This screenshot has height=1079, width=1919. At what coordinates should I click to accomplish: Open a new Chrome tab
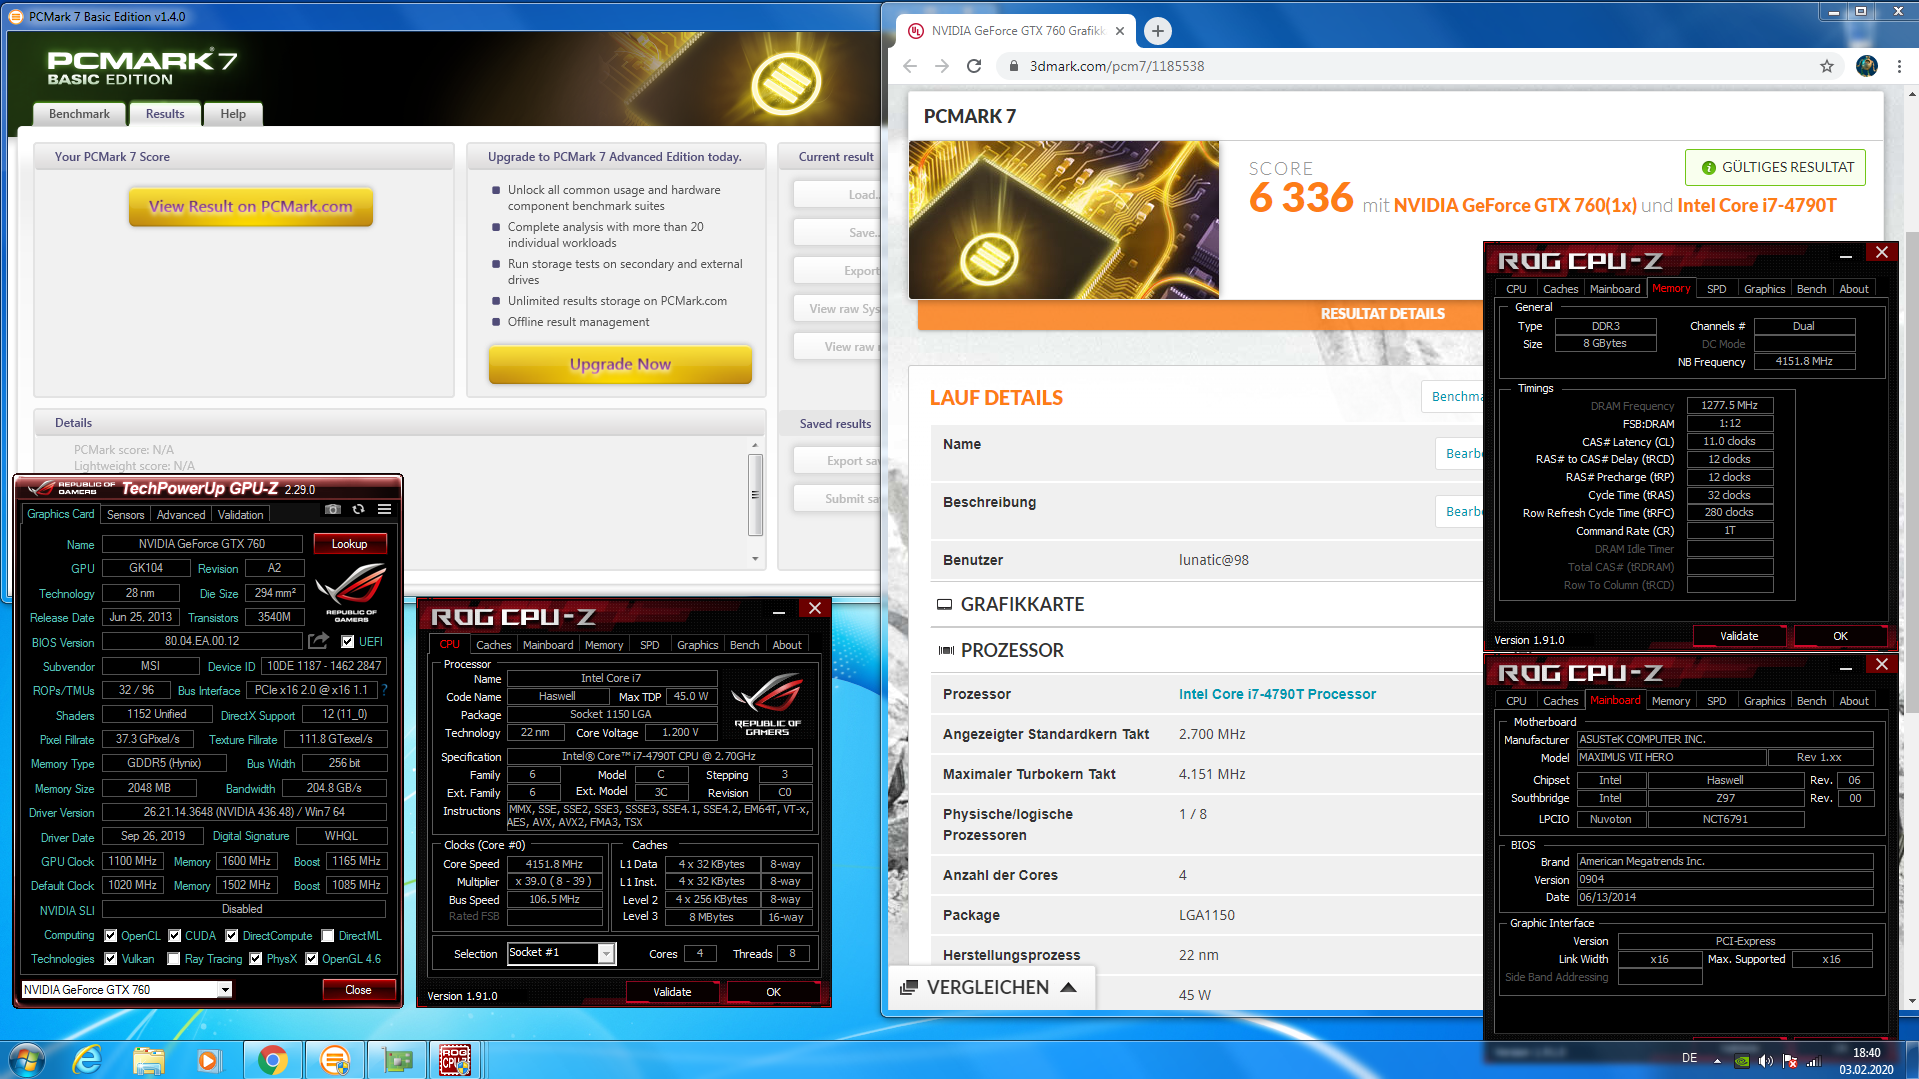[1157, 31]
